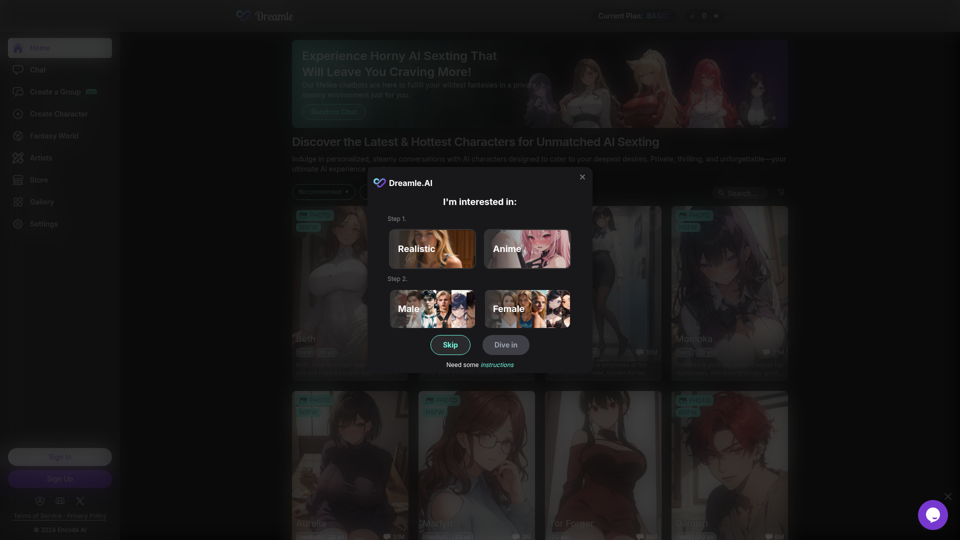Viewport: 960px width, 540px height.
Task: Expand the Recommended sort dropdown
Action: pos(323,192)
